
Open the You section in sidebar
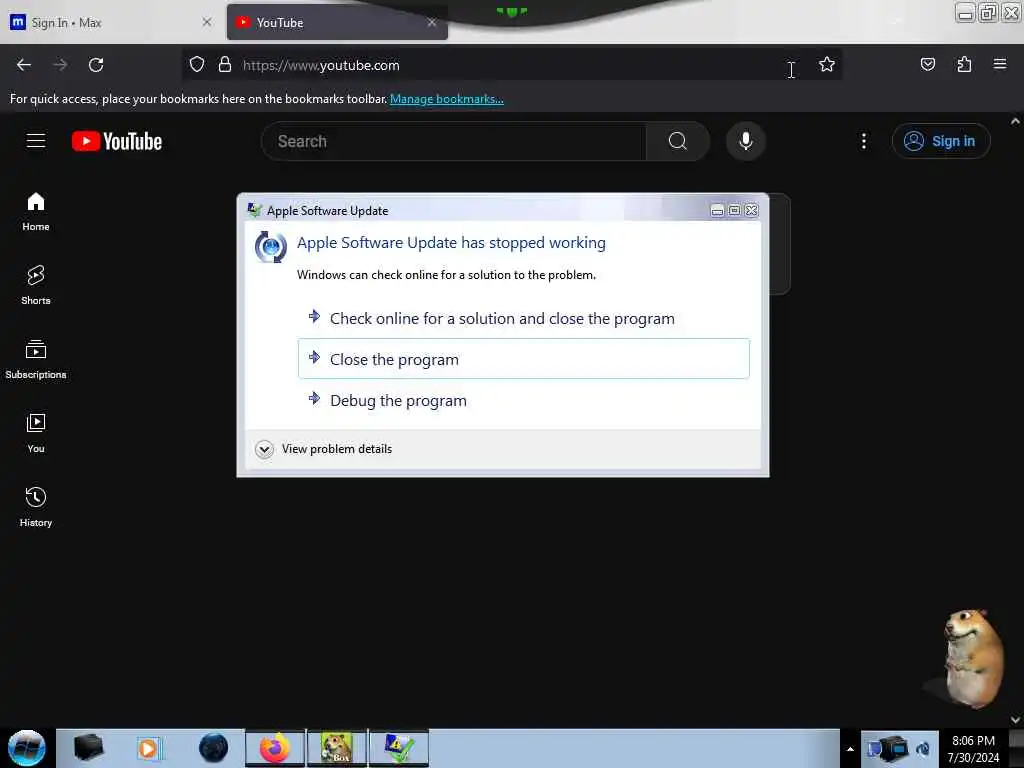click(36, 433)
